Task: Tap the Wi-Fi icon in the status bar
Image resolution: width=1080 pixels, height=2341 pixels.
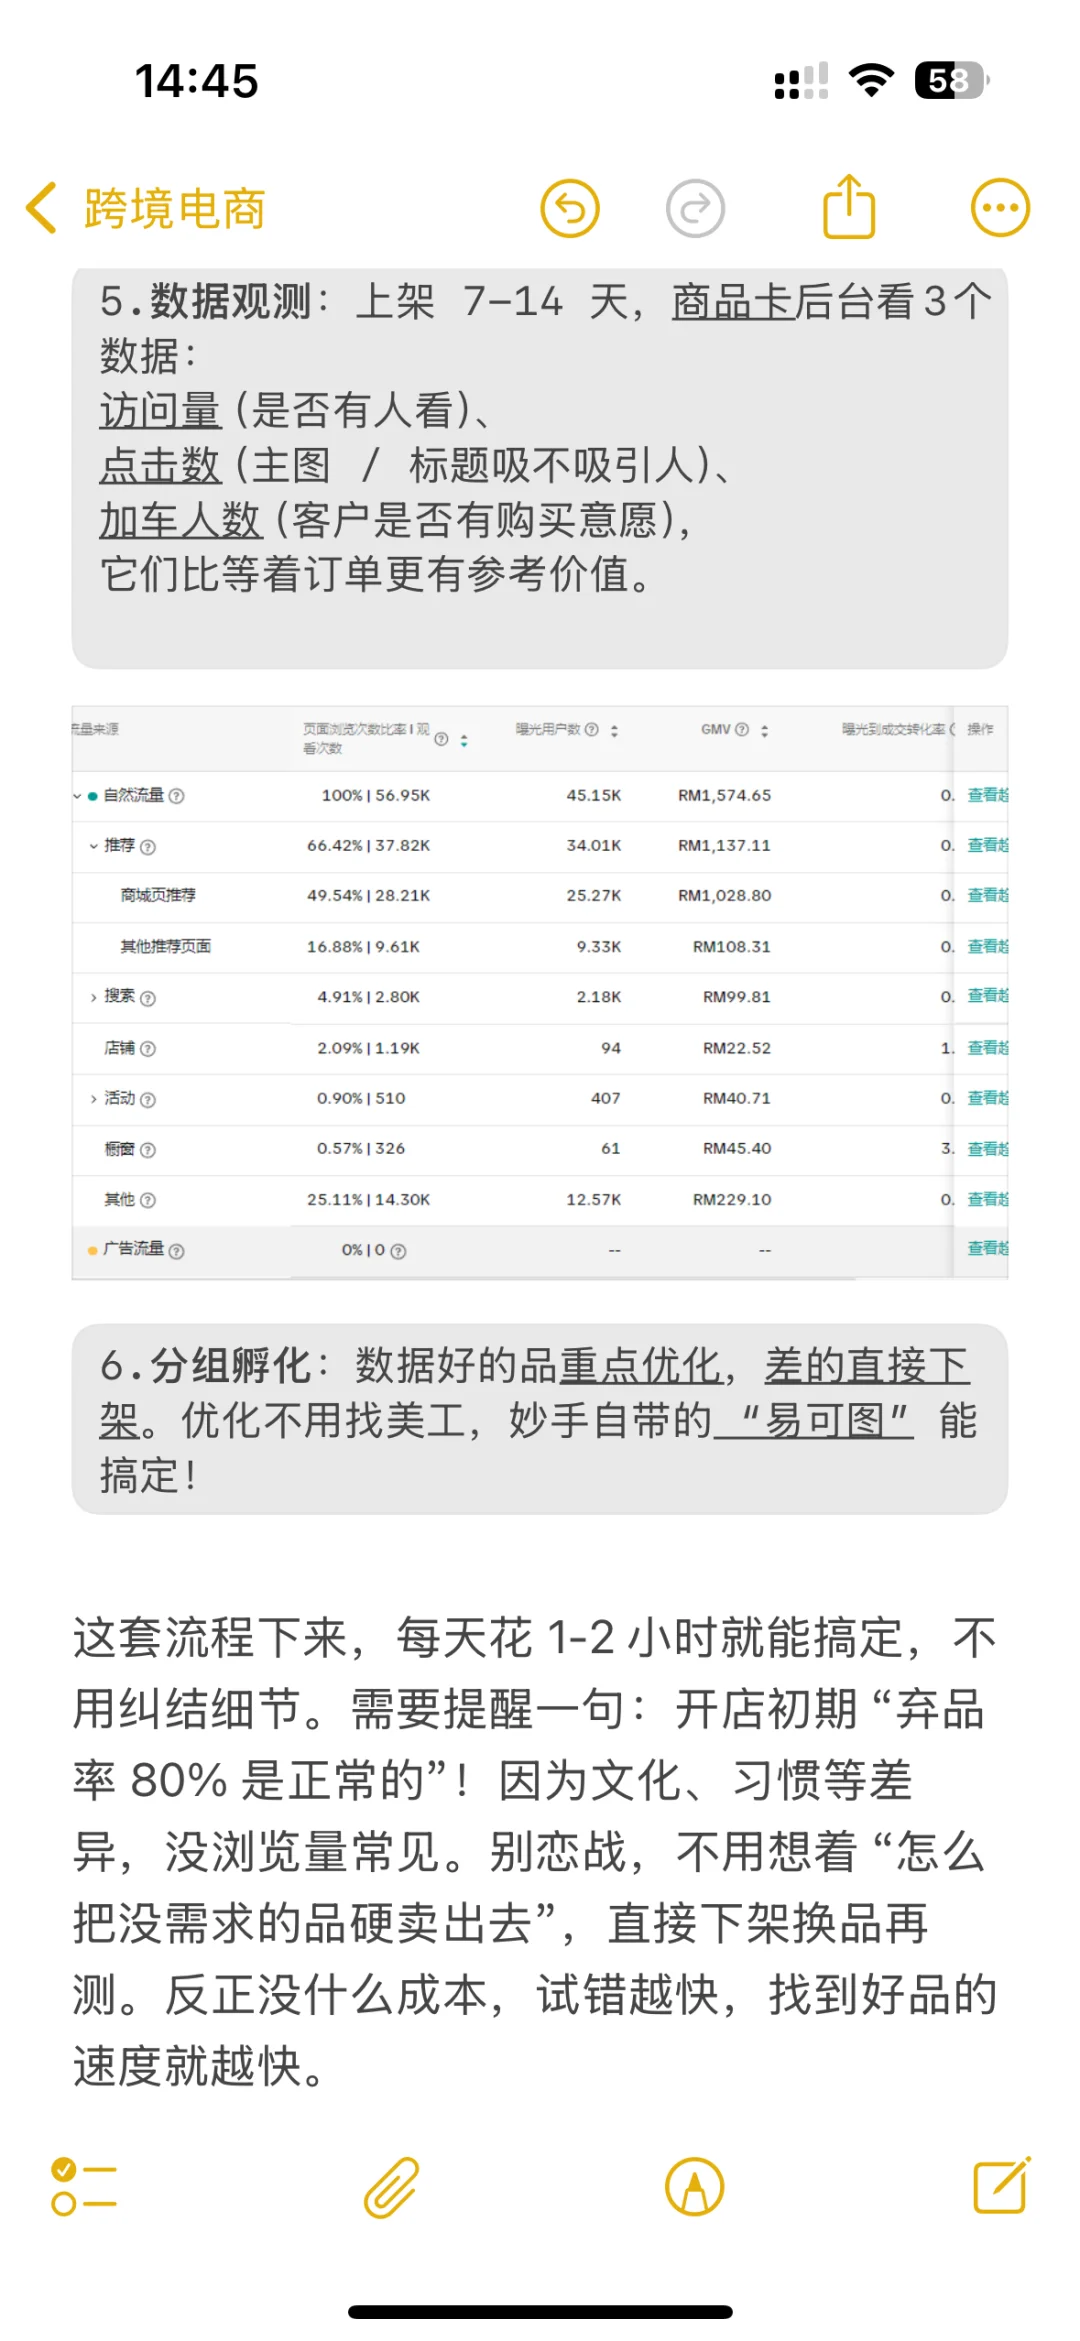Action: pos(871,80)
